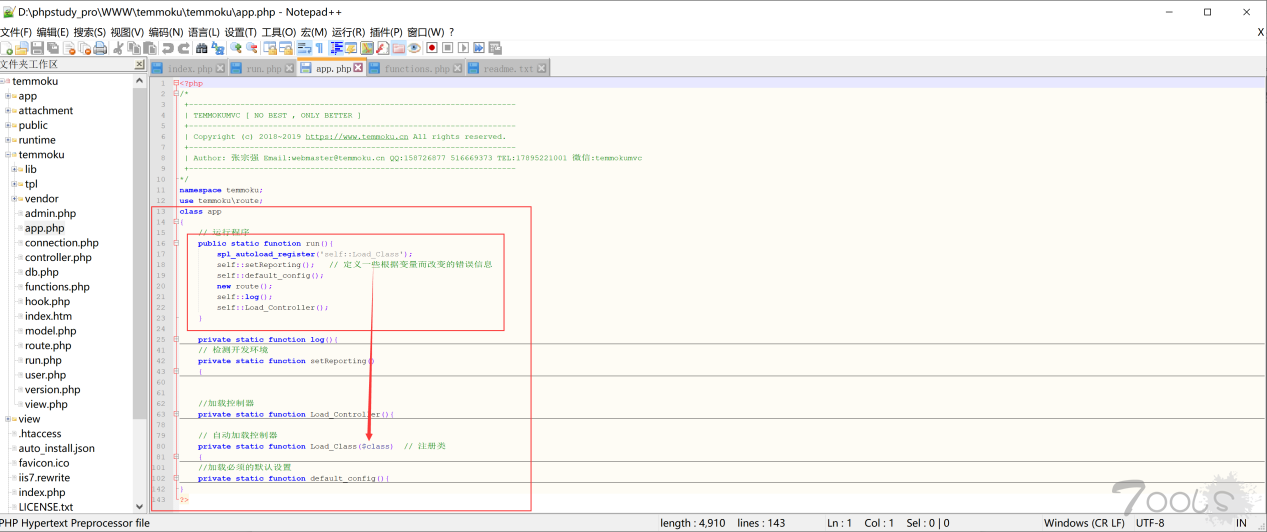Expand the lib folder node
Screen dimensions: 1267x532
tap(14, 169)
